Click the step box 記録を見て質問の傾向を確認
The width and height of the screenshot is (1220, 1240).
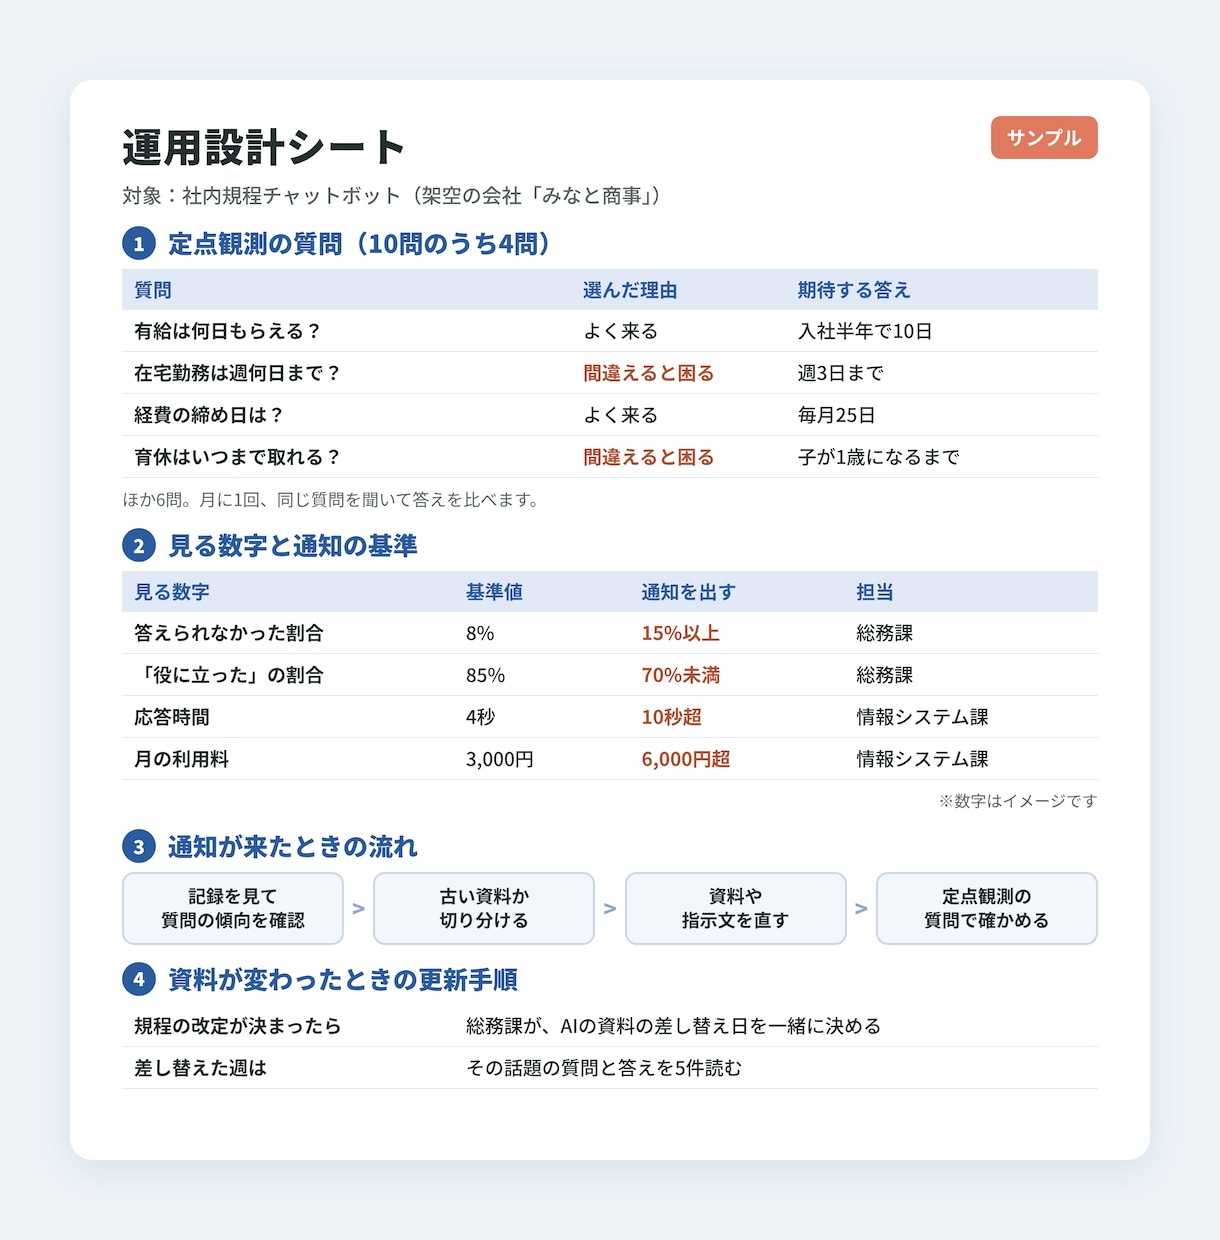[x=233, y=908]
